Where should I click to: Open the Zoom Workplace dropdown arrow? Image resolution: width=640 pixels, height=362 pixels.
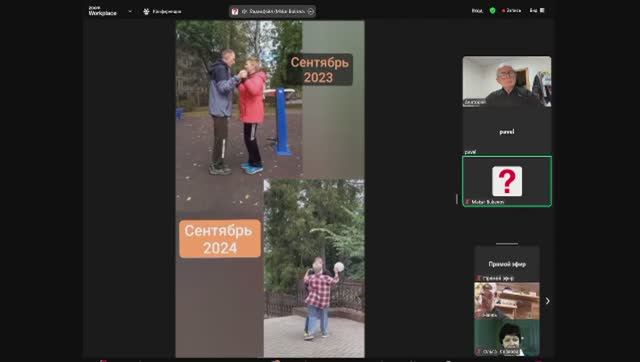point(130,11)
